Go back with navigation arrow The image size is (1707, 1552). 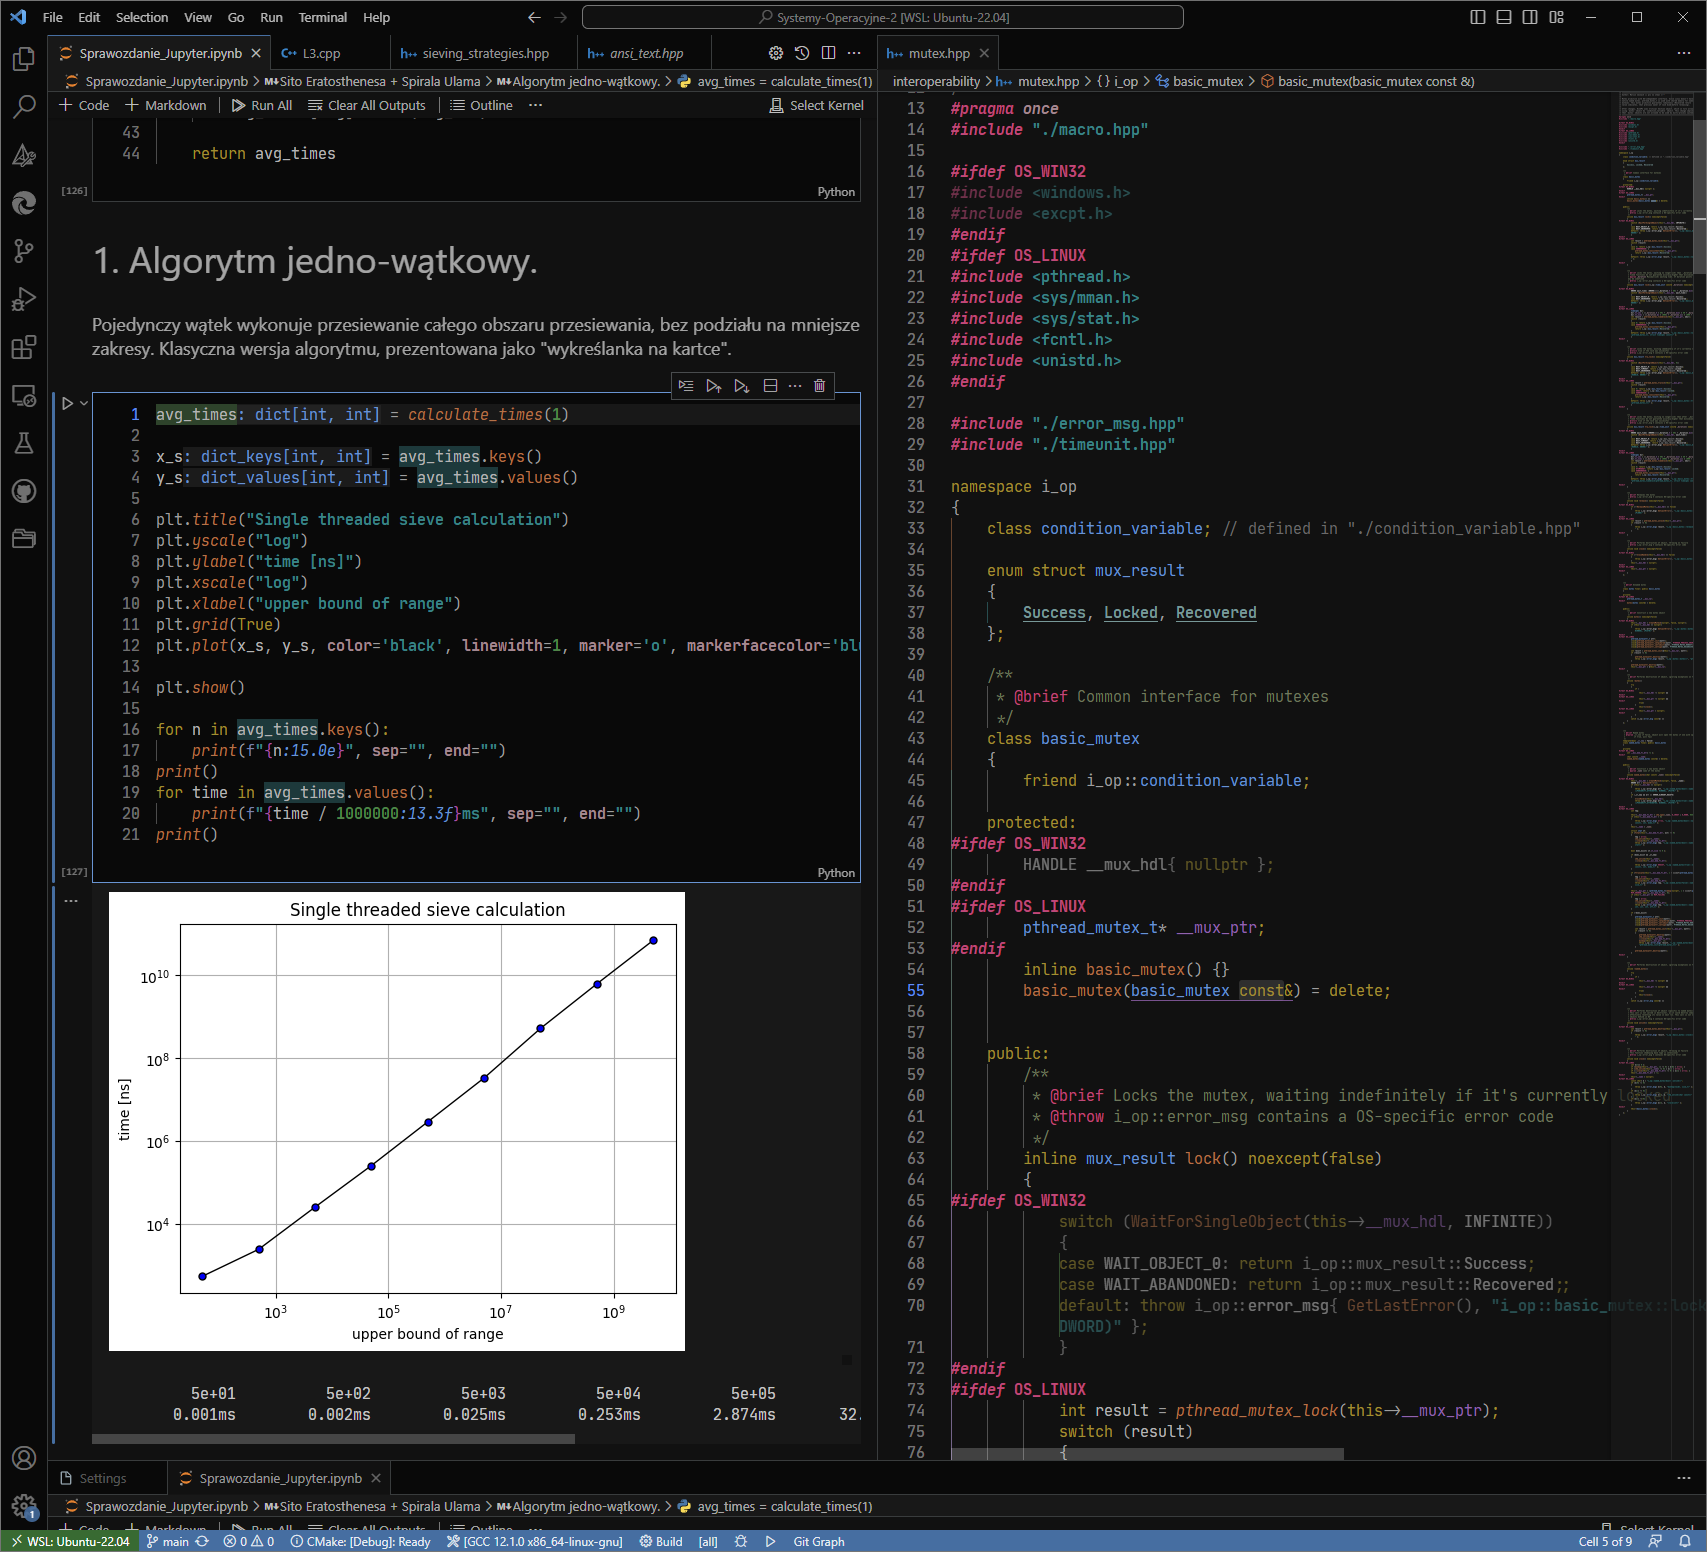coord(534,17)
